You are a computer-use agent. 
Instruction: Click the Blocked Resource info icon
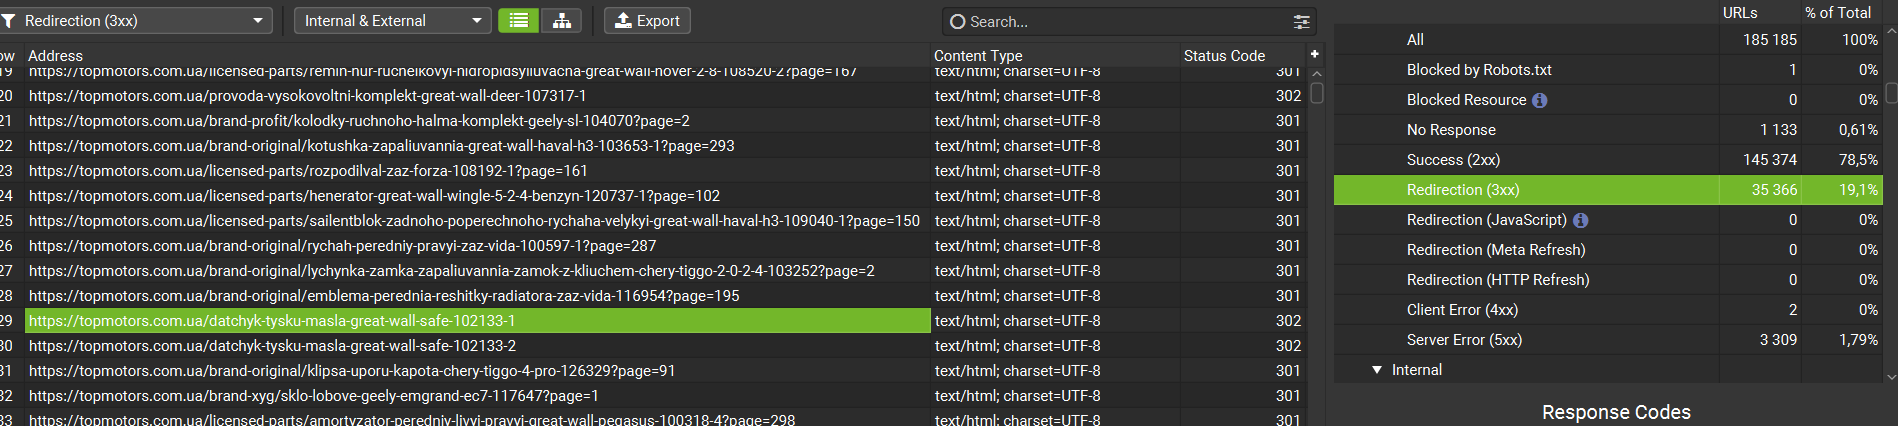(x=1540, y=100)
